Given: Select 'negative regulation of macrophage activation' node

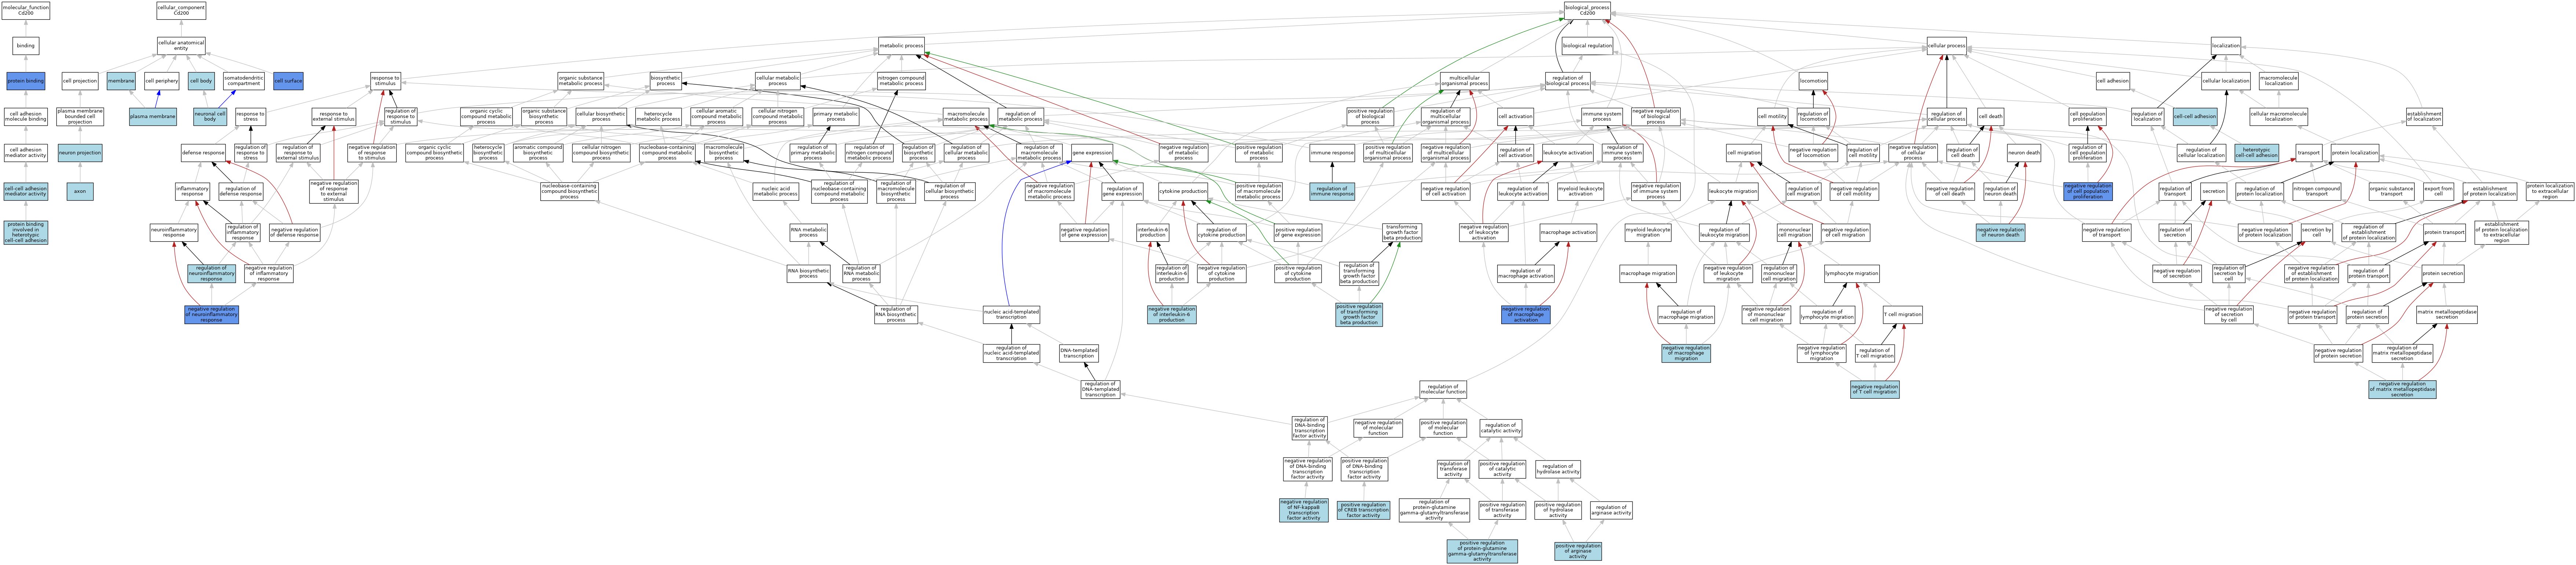Looking at the screenshot, I should click(1526, 315).
